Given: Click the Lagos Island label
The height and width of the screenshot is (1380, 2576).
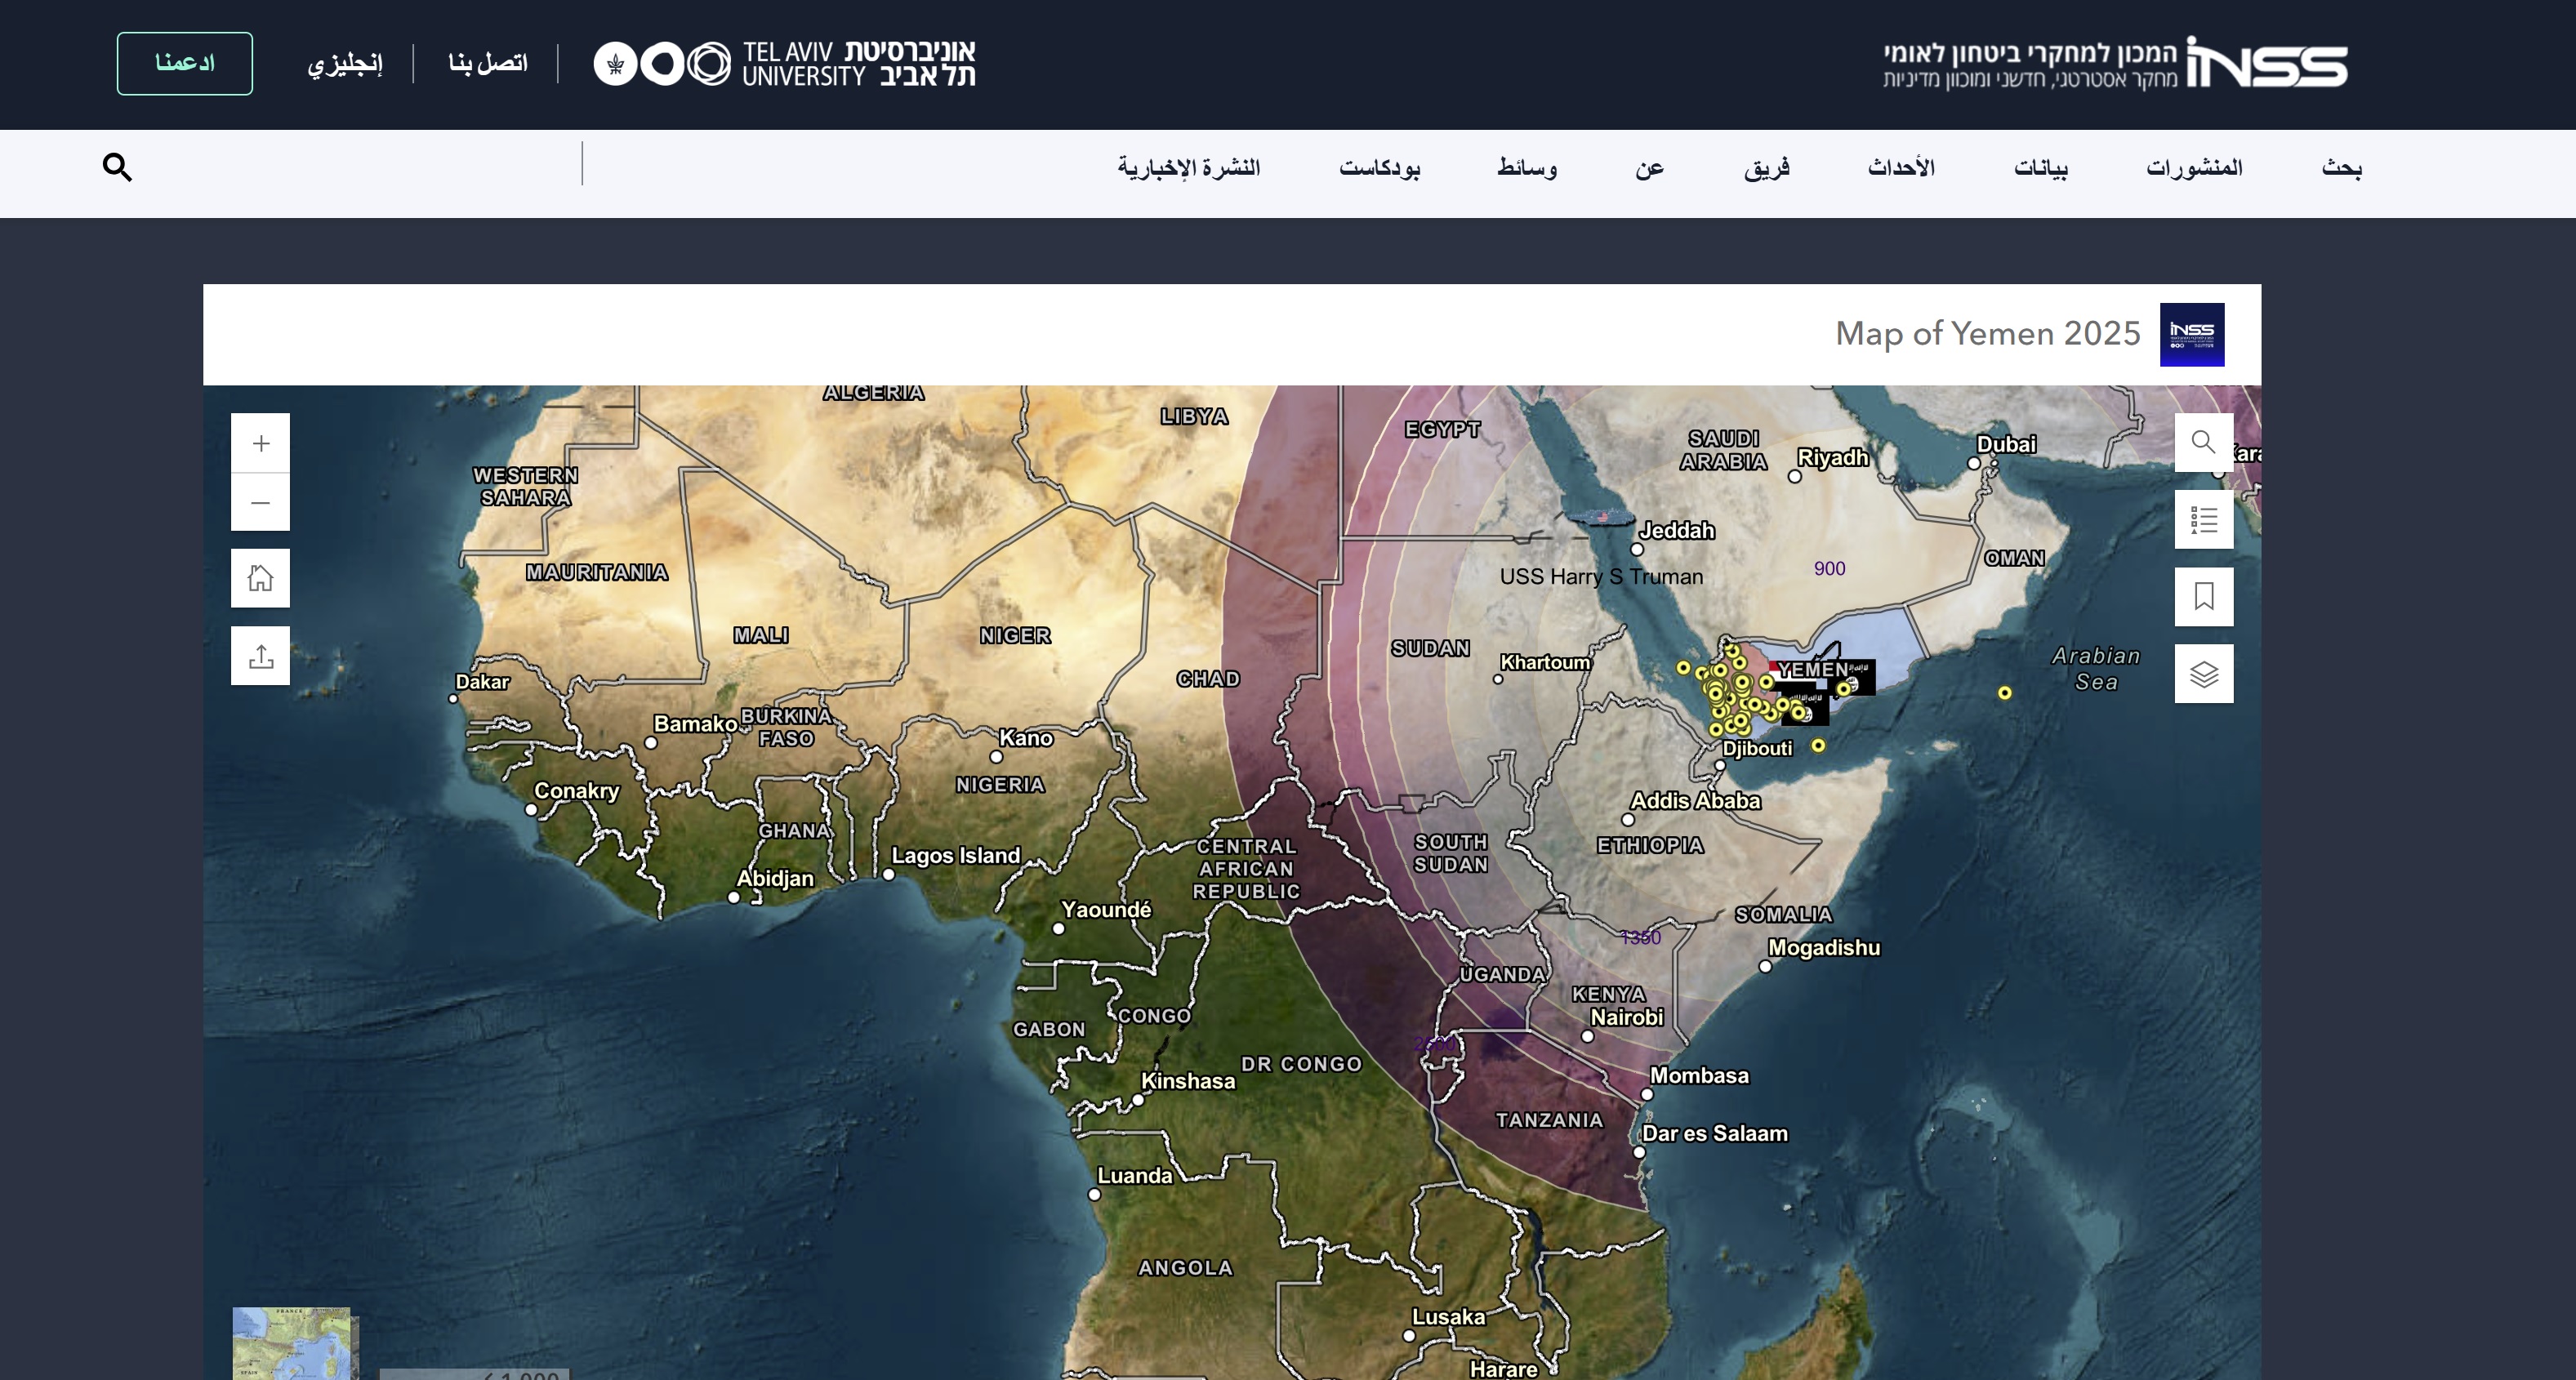Looking at the screenshot, I should click(x=956, y=857).
